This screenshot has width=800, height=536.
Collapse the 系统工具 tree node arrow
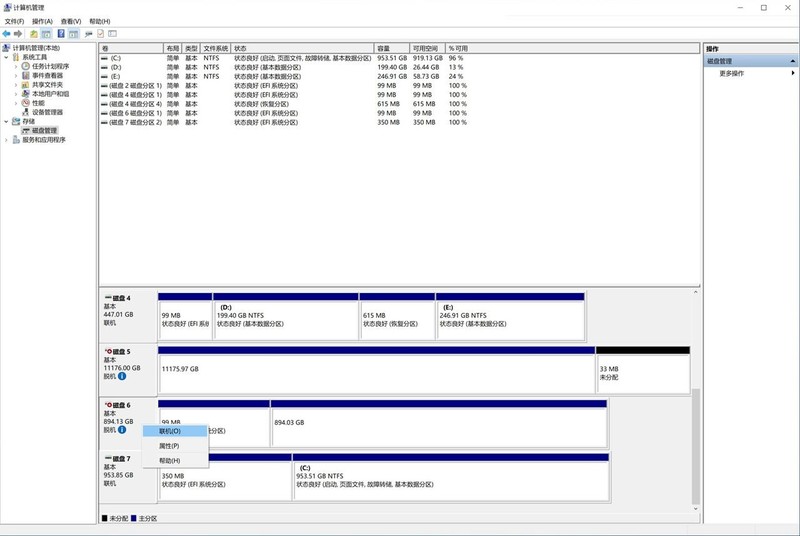pos(6,57)
